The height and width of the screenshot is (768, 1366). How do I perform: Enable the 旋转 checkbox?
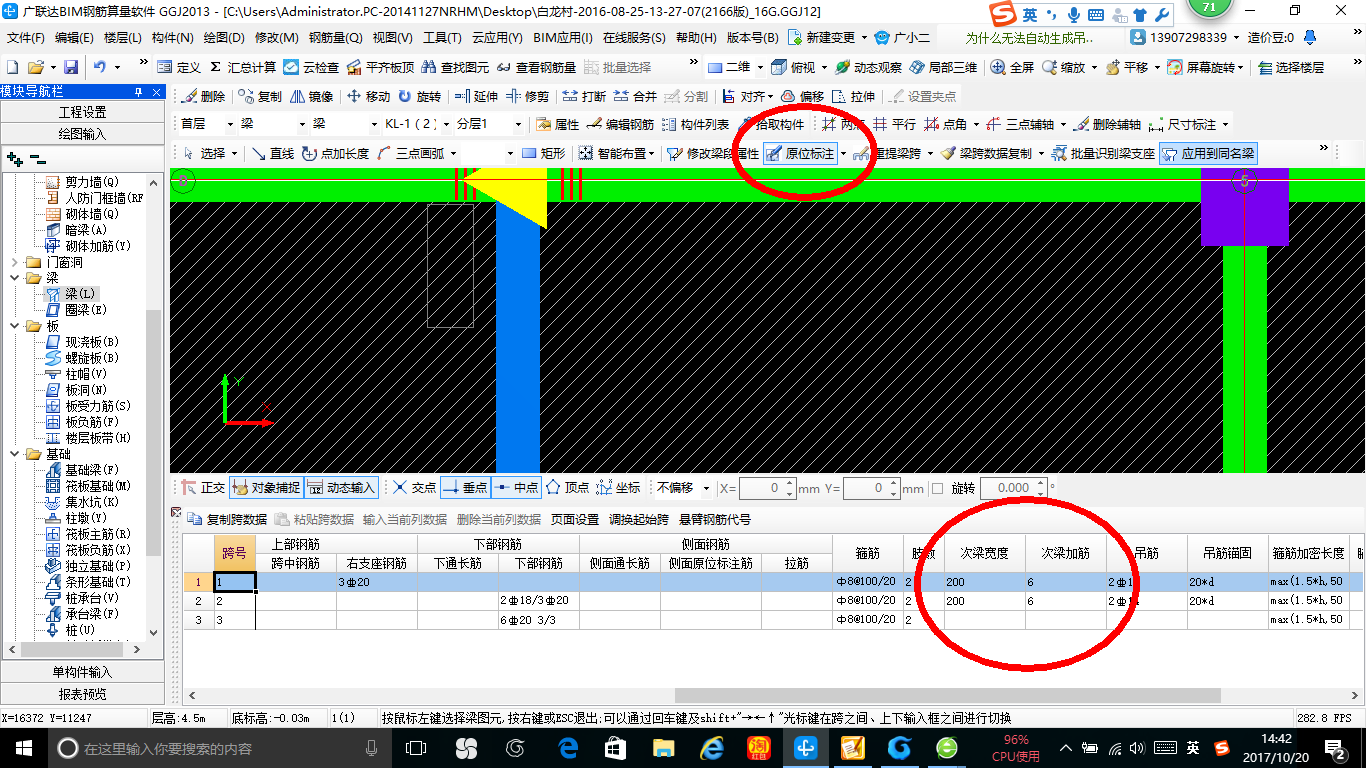(x=937, y=488)
